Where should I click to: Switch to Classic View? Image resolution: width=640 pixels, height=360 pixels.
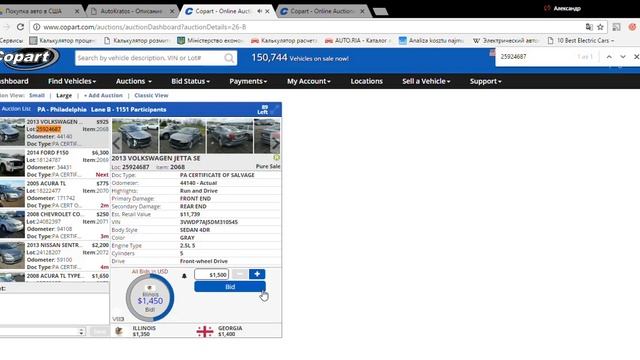pos(151,96)
